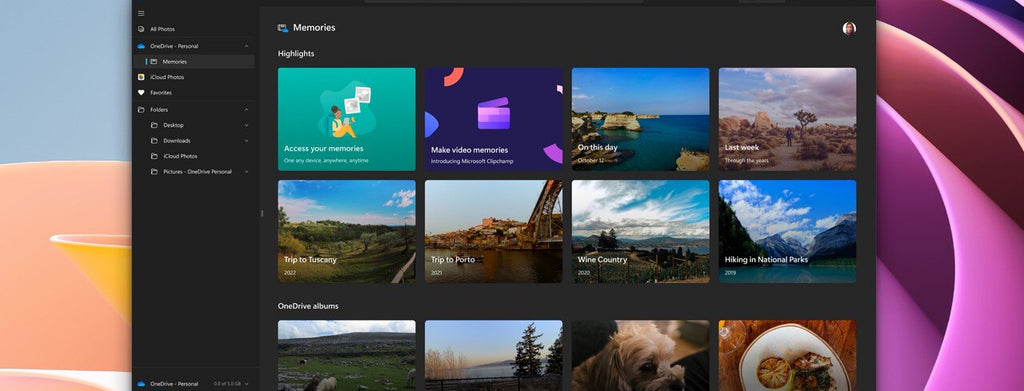The height and width of the screenshot is (391, 1024).
Task: Click the Favorites heart icon
Action: [x=141, y=93]
